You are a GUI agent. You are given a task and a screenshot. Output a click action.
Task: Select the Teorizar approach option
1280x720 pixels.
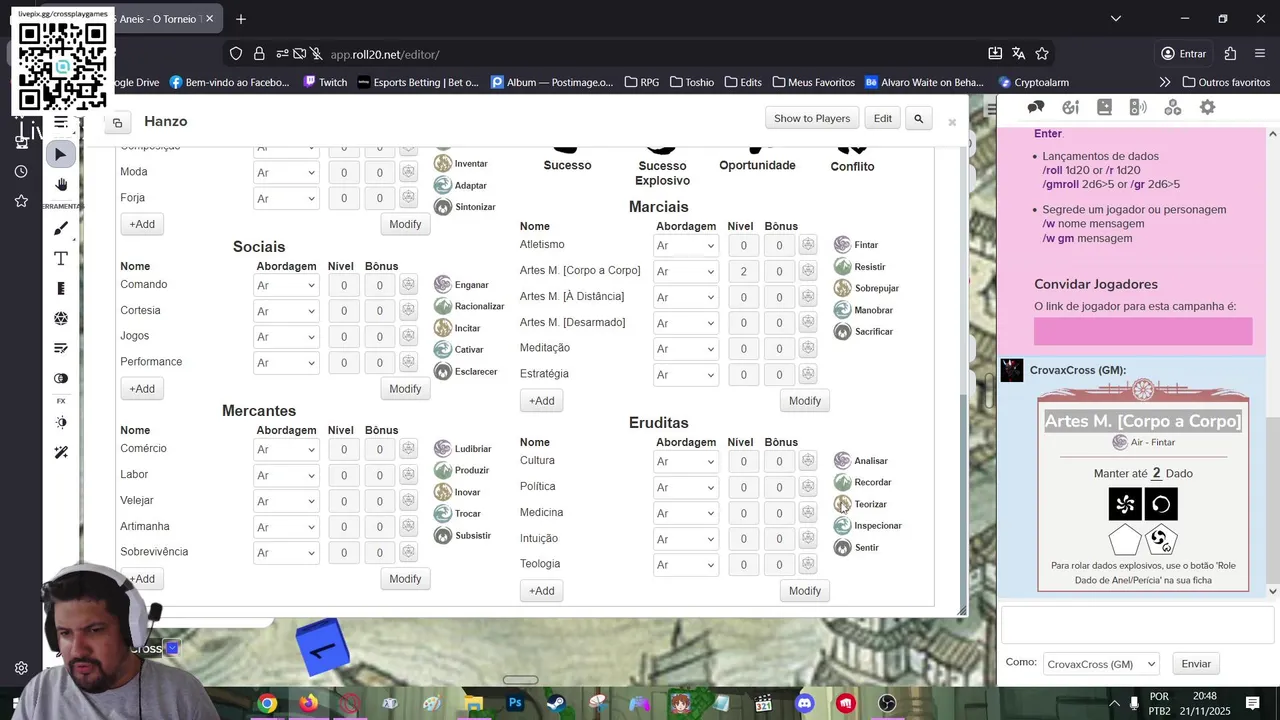tap(860, 504)
